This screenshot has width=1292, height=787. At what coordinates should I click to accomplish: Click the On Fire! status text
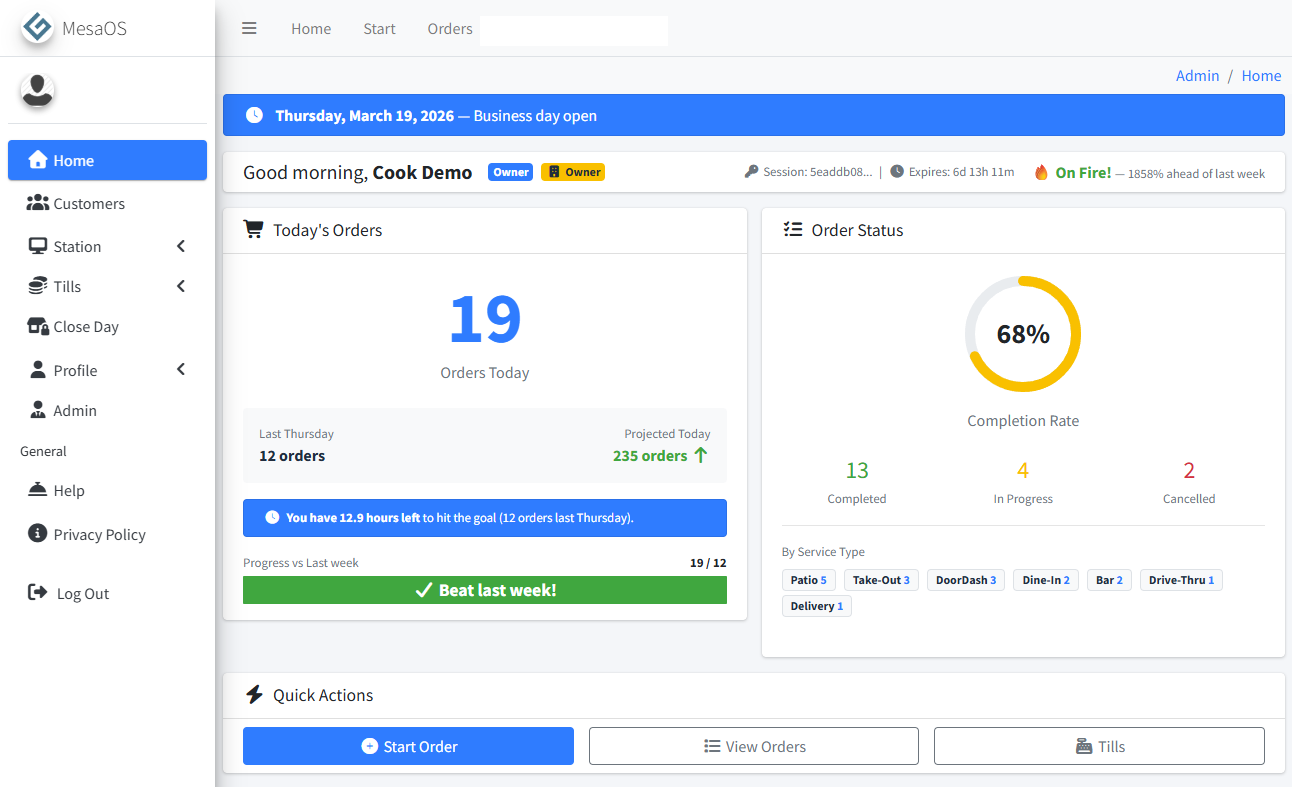pos(1083,172)
